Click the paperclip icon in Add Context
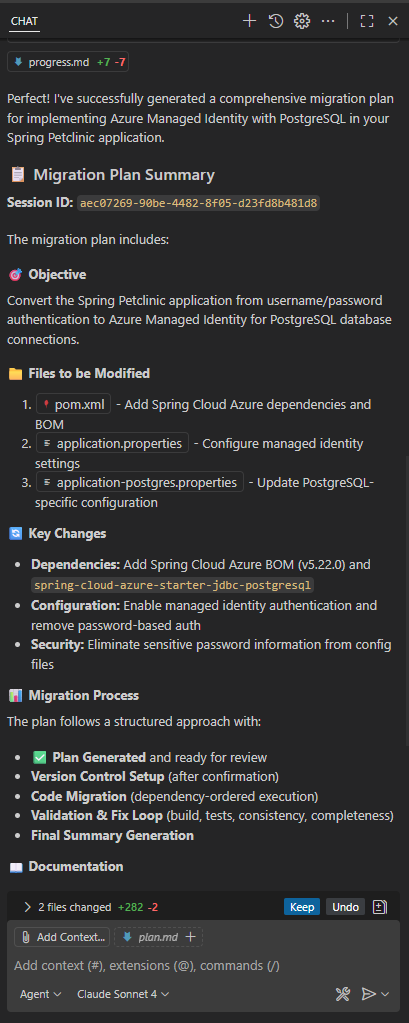The image size is (409, 1023). tap(26, 937)
